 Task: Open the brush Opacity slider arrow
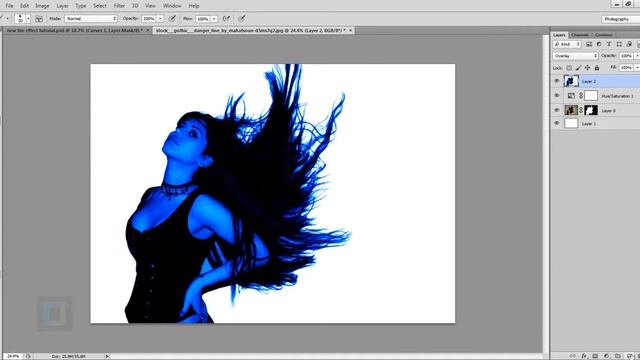point(160,19)
